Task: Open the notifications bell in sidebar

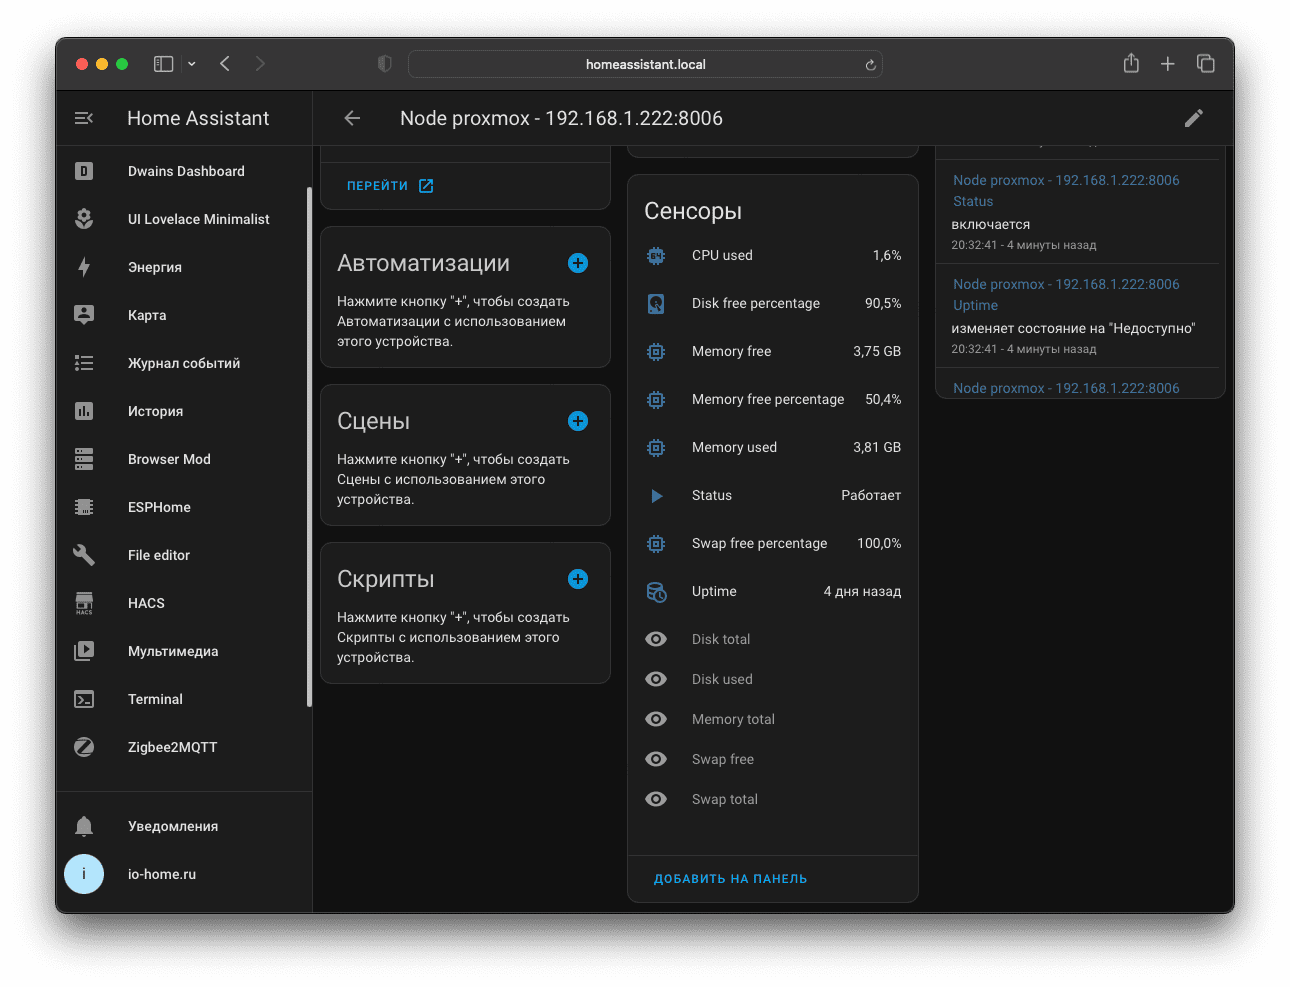Action: [x=84, y=826]
